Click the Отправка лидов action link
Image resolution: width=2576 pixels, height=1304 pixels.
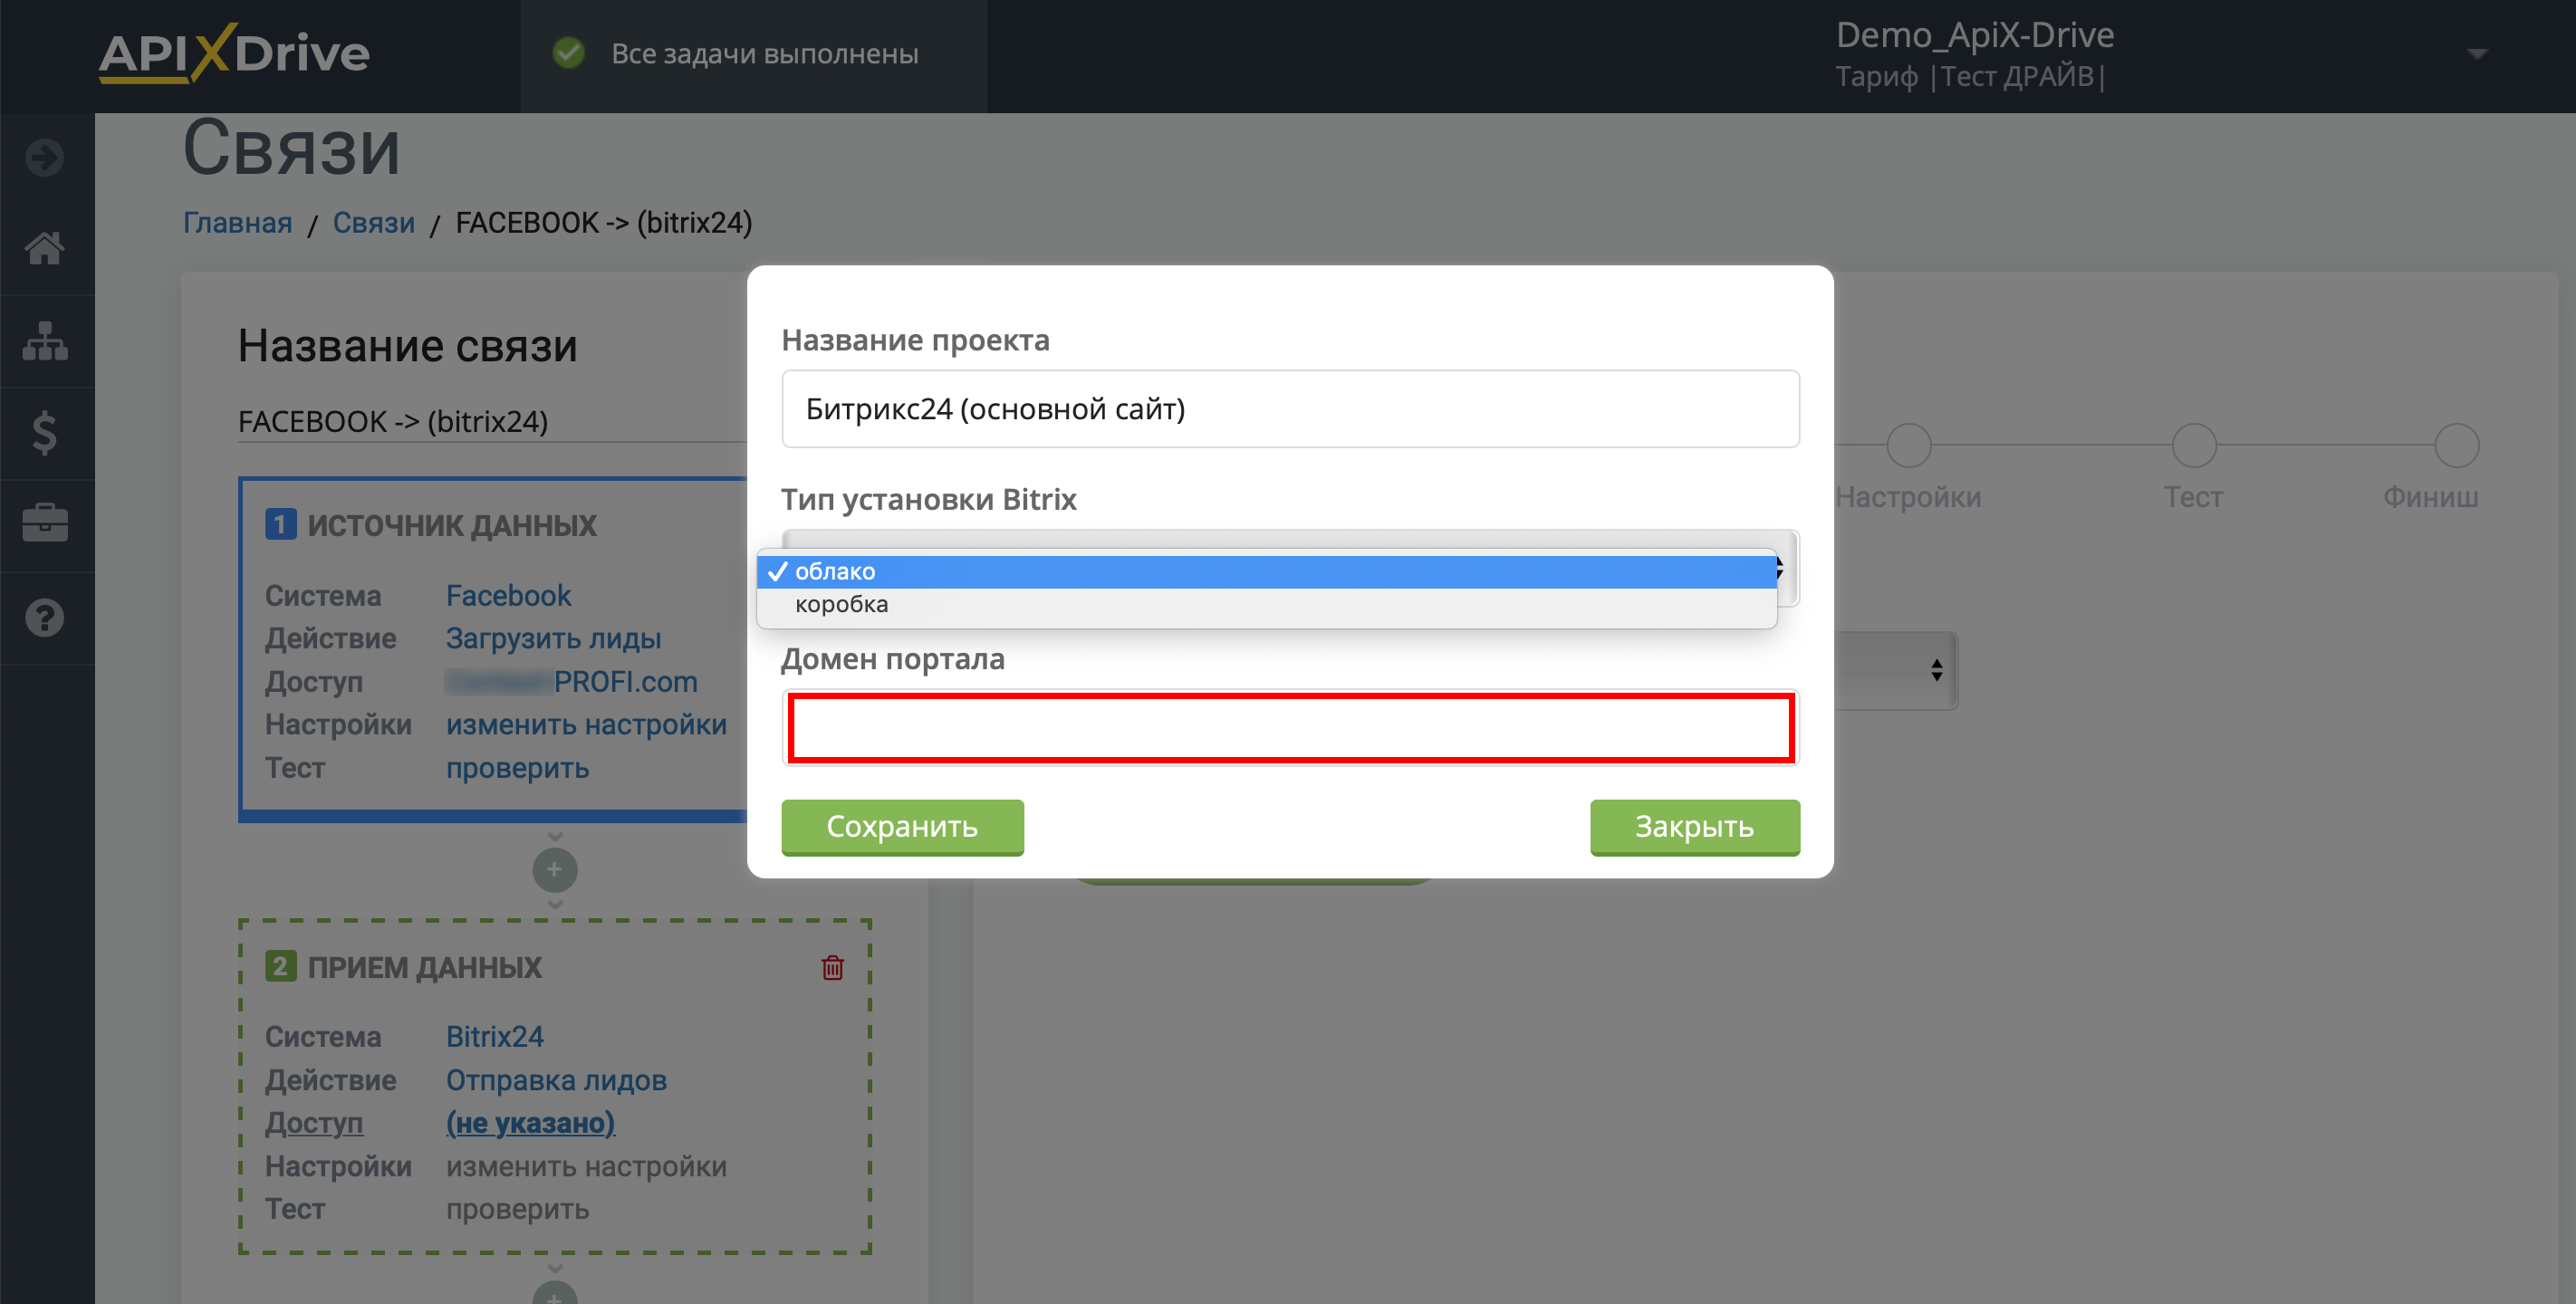[556, 1080]
